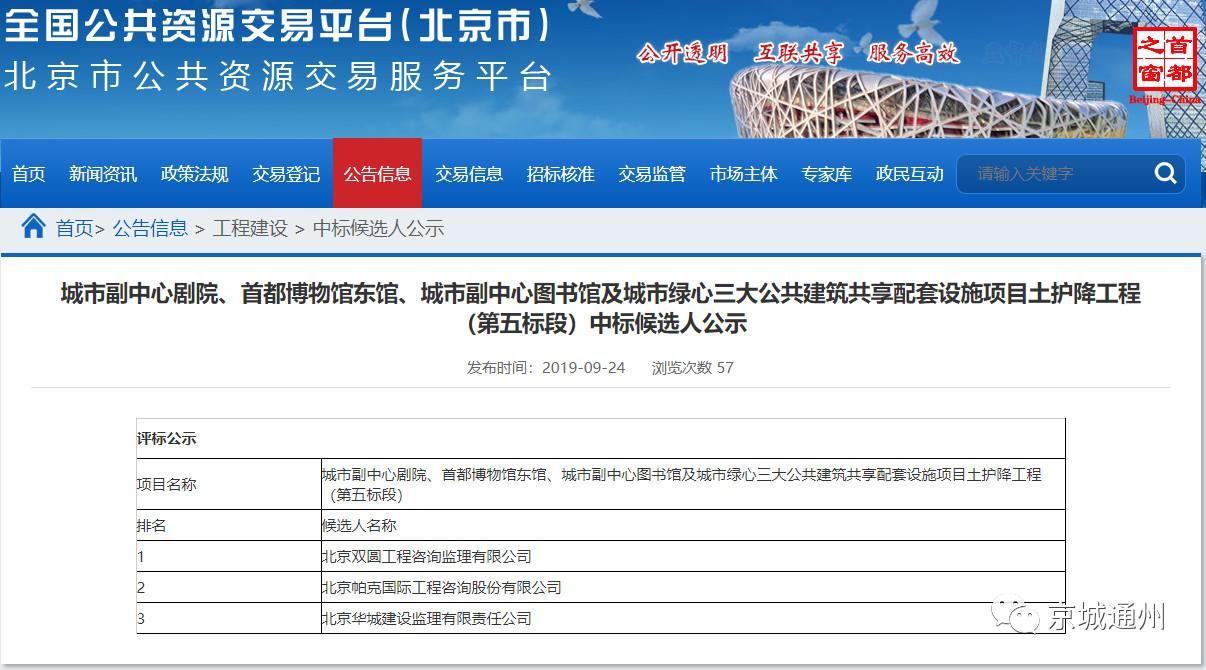This screenshot has height=670, width=1206.
Task: Click the project name value cell
Action: [693, 484]
